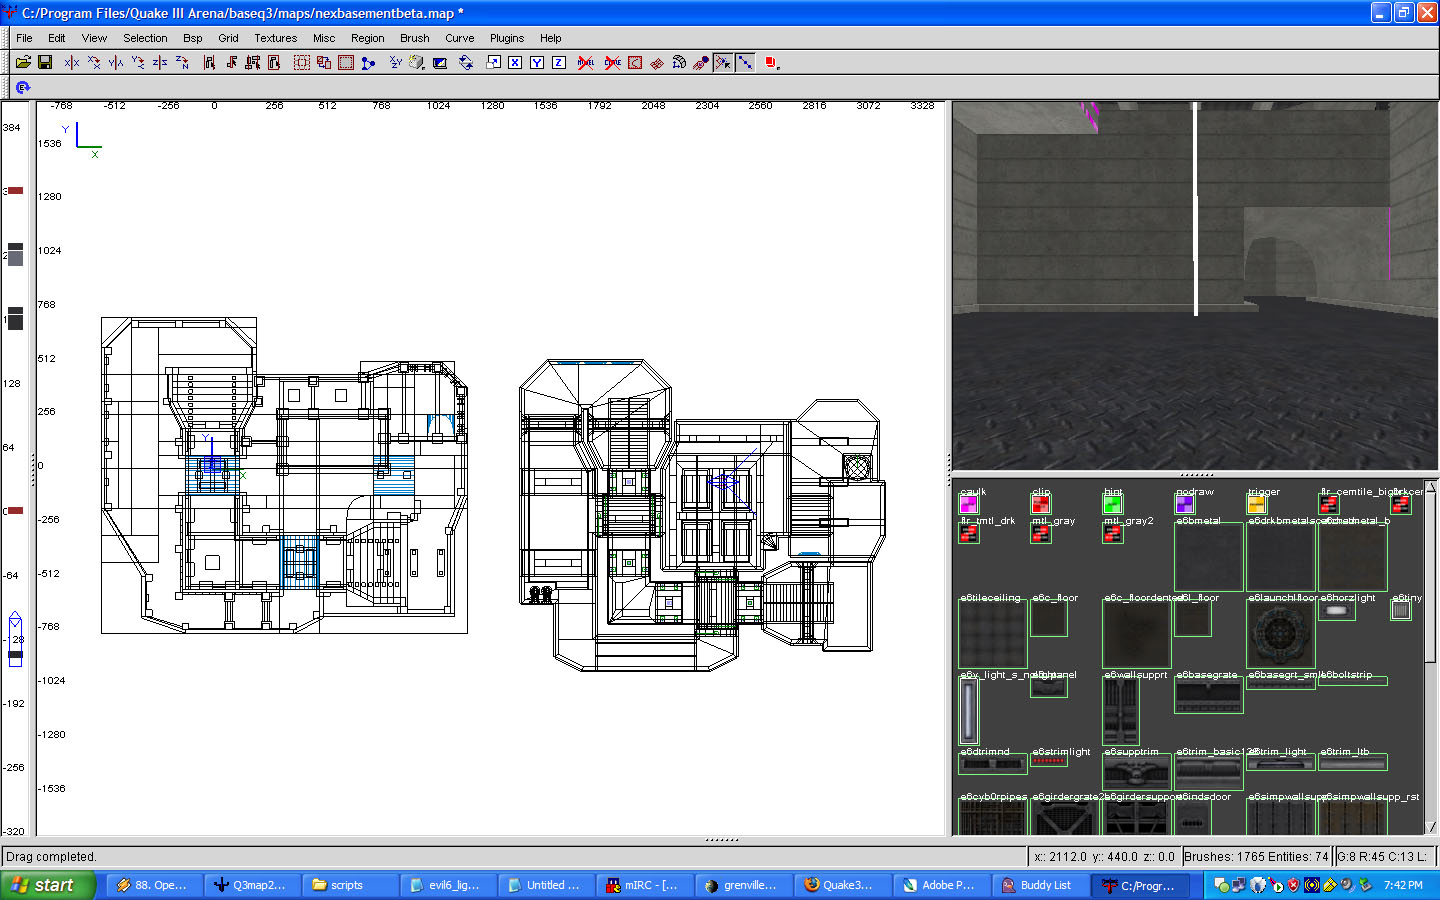Change views with the XYZ icon
Screen dimensions: 1440x900
[395, 62]
